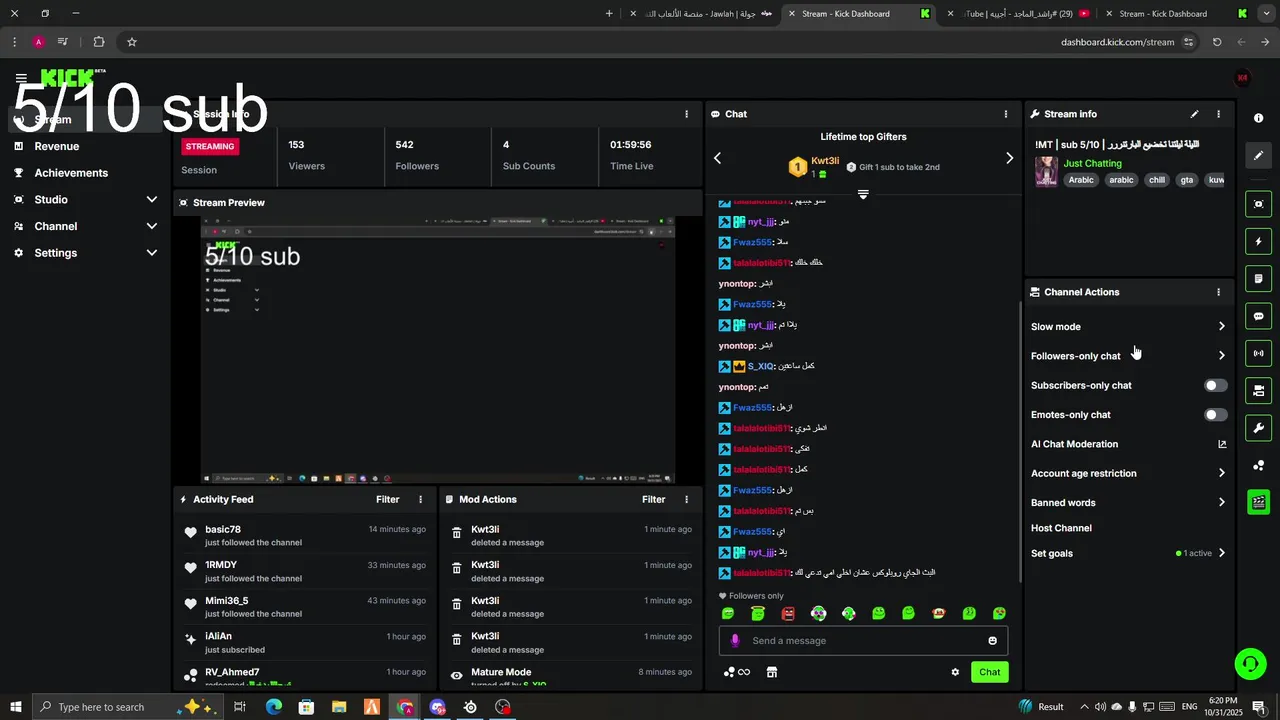1280x720 pixels.
Task: Open Session Info panel three-dot menu
Action: 686,114
